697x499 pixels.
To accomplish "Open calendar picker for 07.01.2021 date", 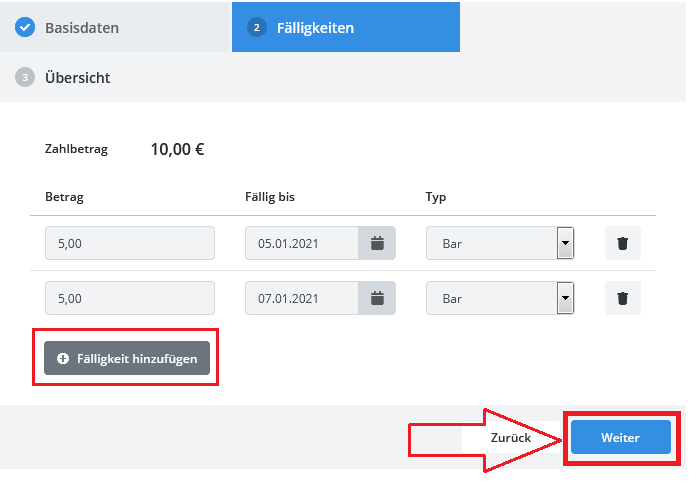I will click(377, 298).
